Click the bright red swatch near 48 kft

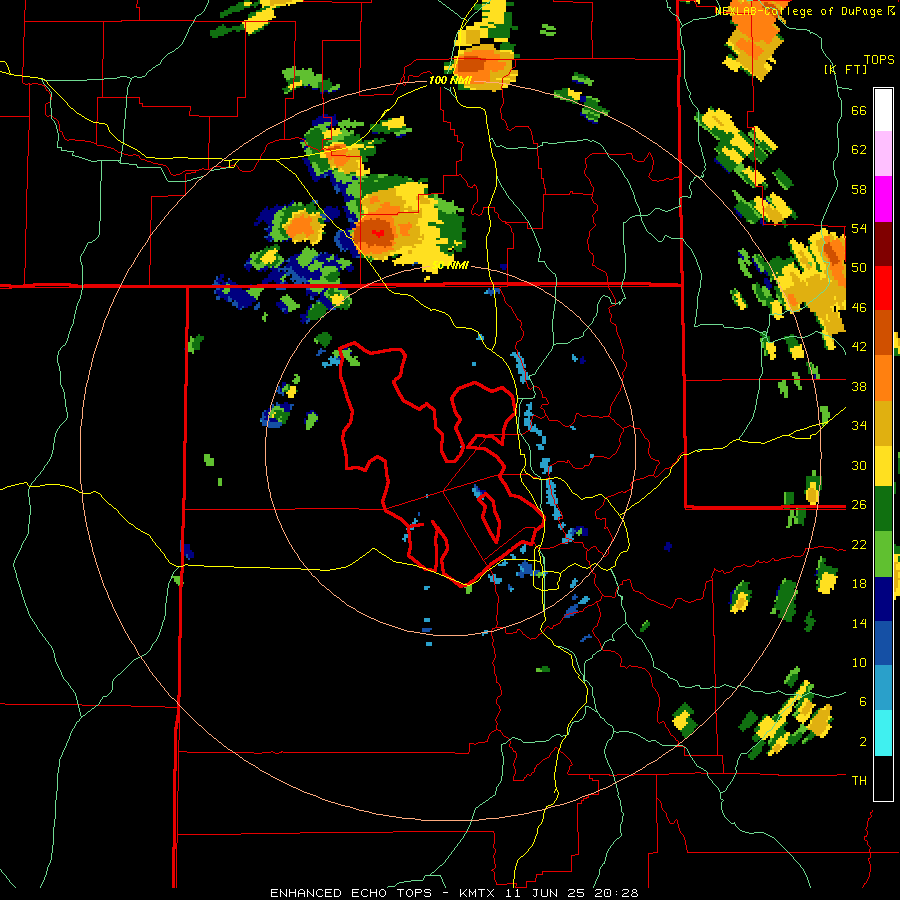[x=883, y=288]
